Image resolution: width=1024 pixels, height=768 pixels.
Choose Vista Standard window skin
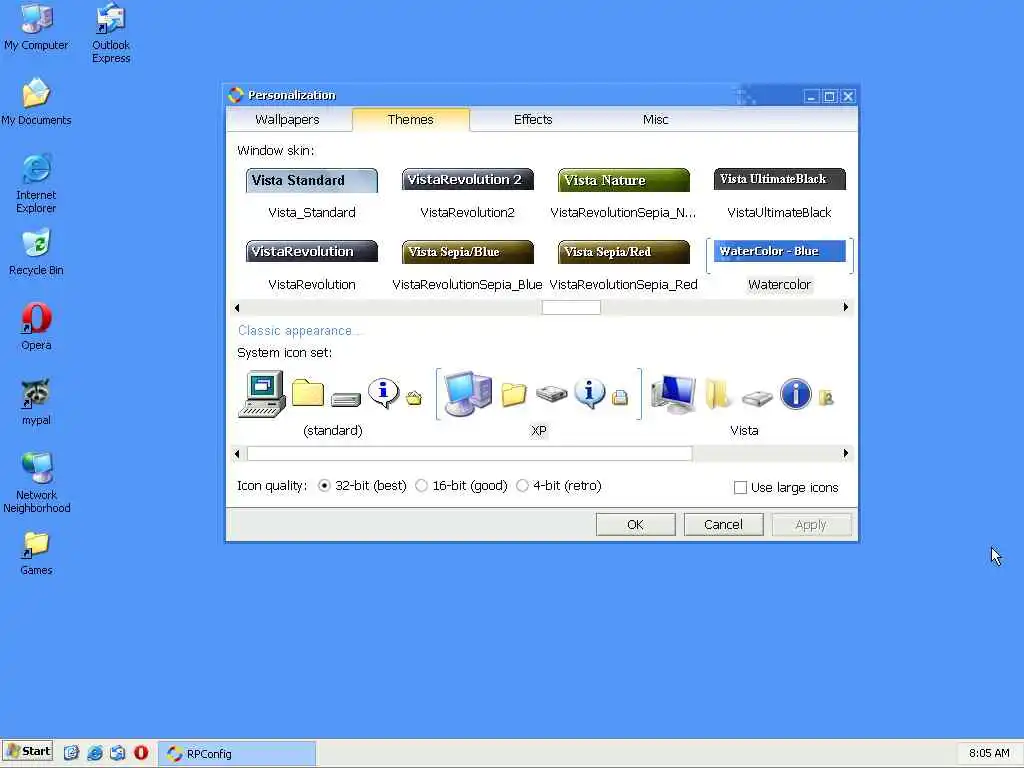(x=312, y=195)
